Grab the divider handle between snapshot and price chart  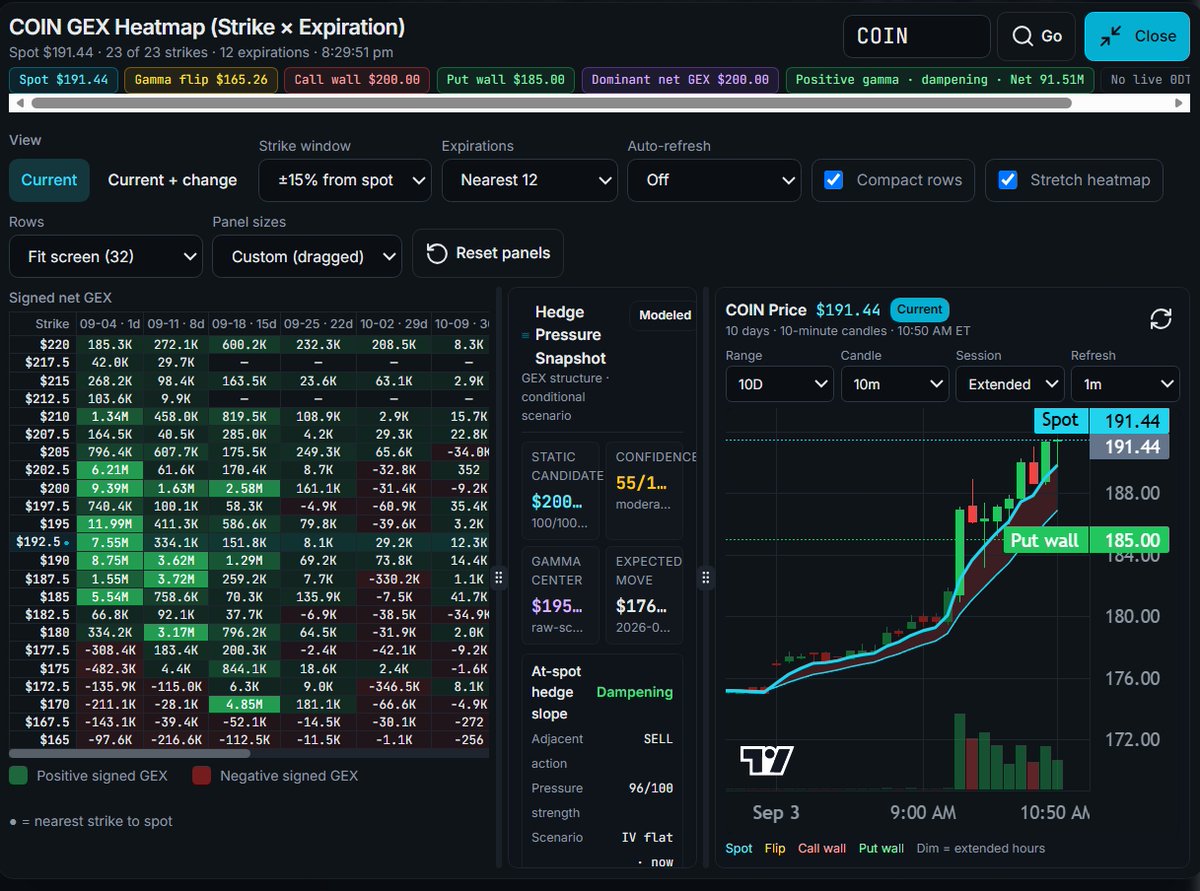(705, 577)
